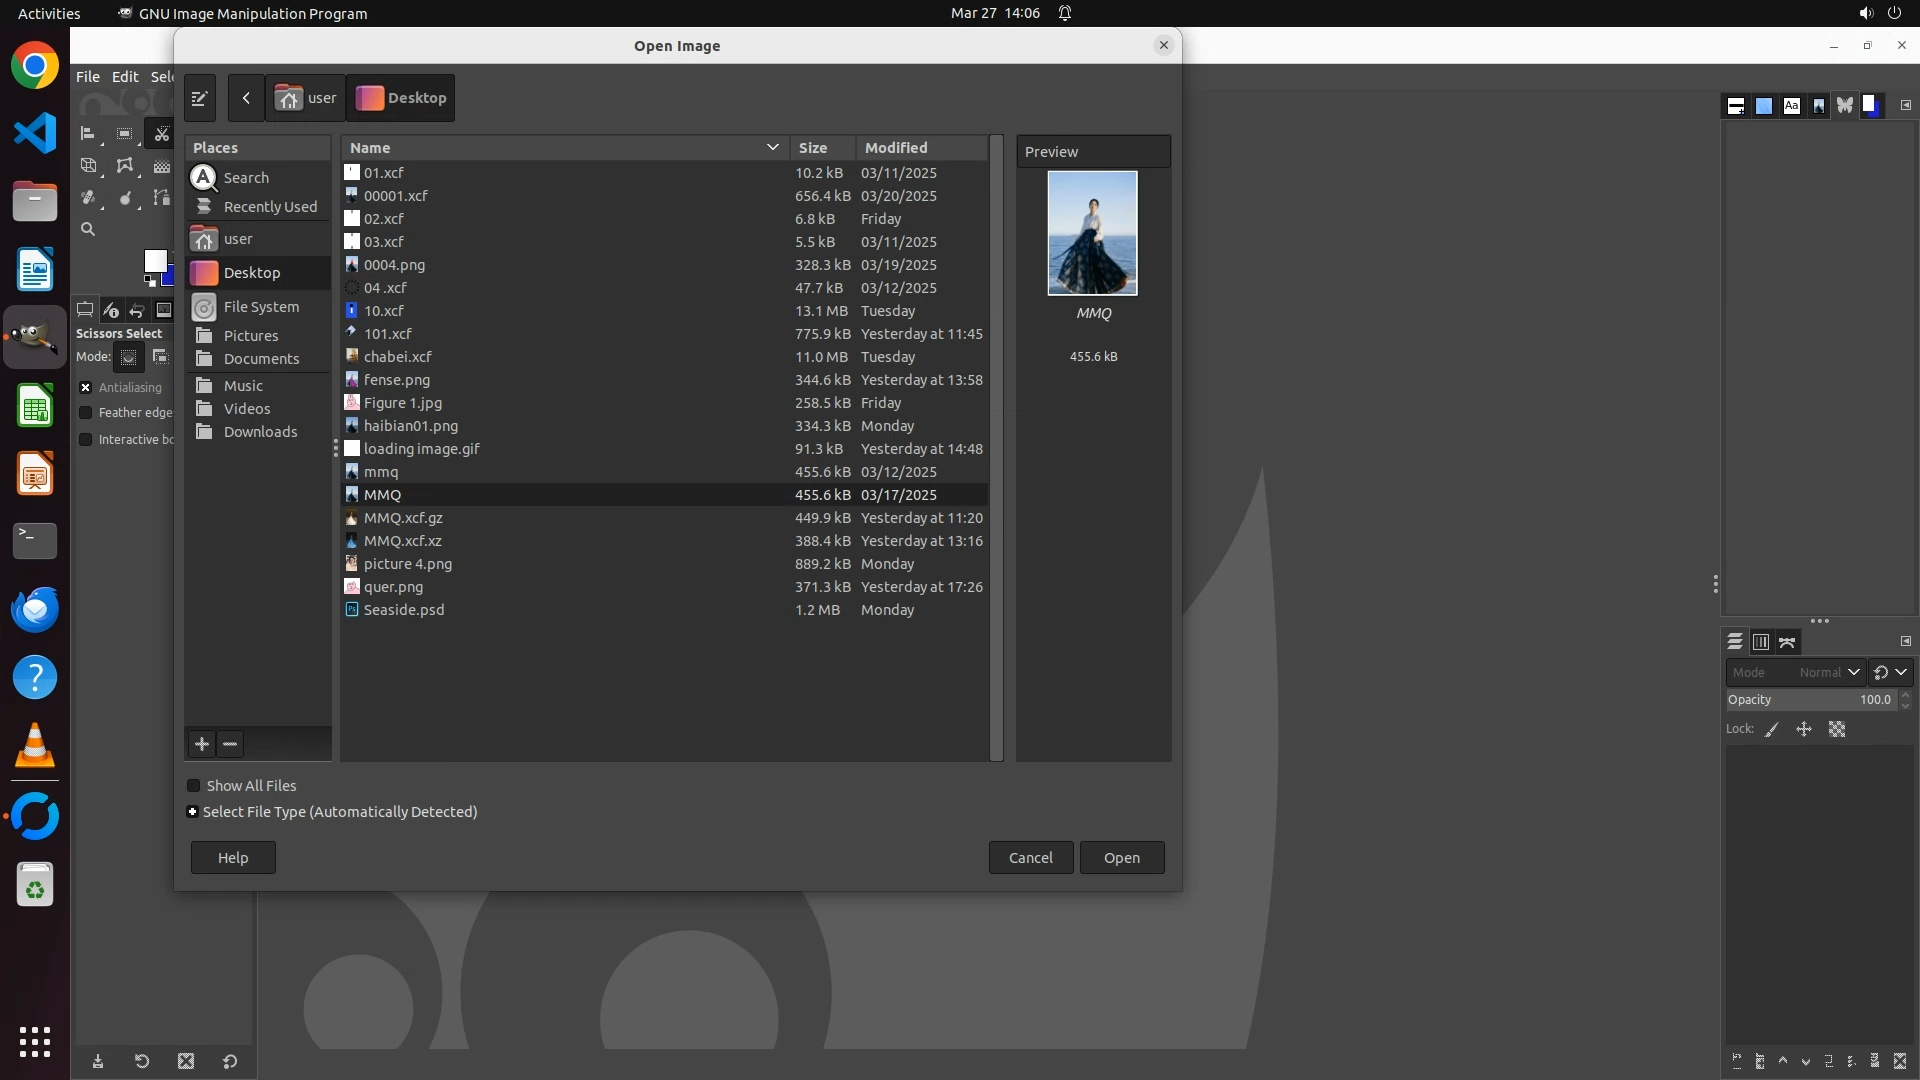Screen dimensions: 1920x1080
Task: Open the Fonts tab icon
Action: click(x=1791, y=106)
